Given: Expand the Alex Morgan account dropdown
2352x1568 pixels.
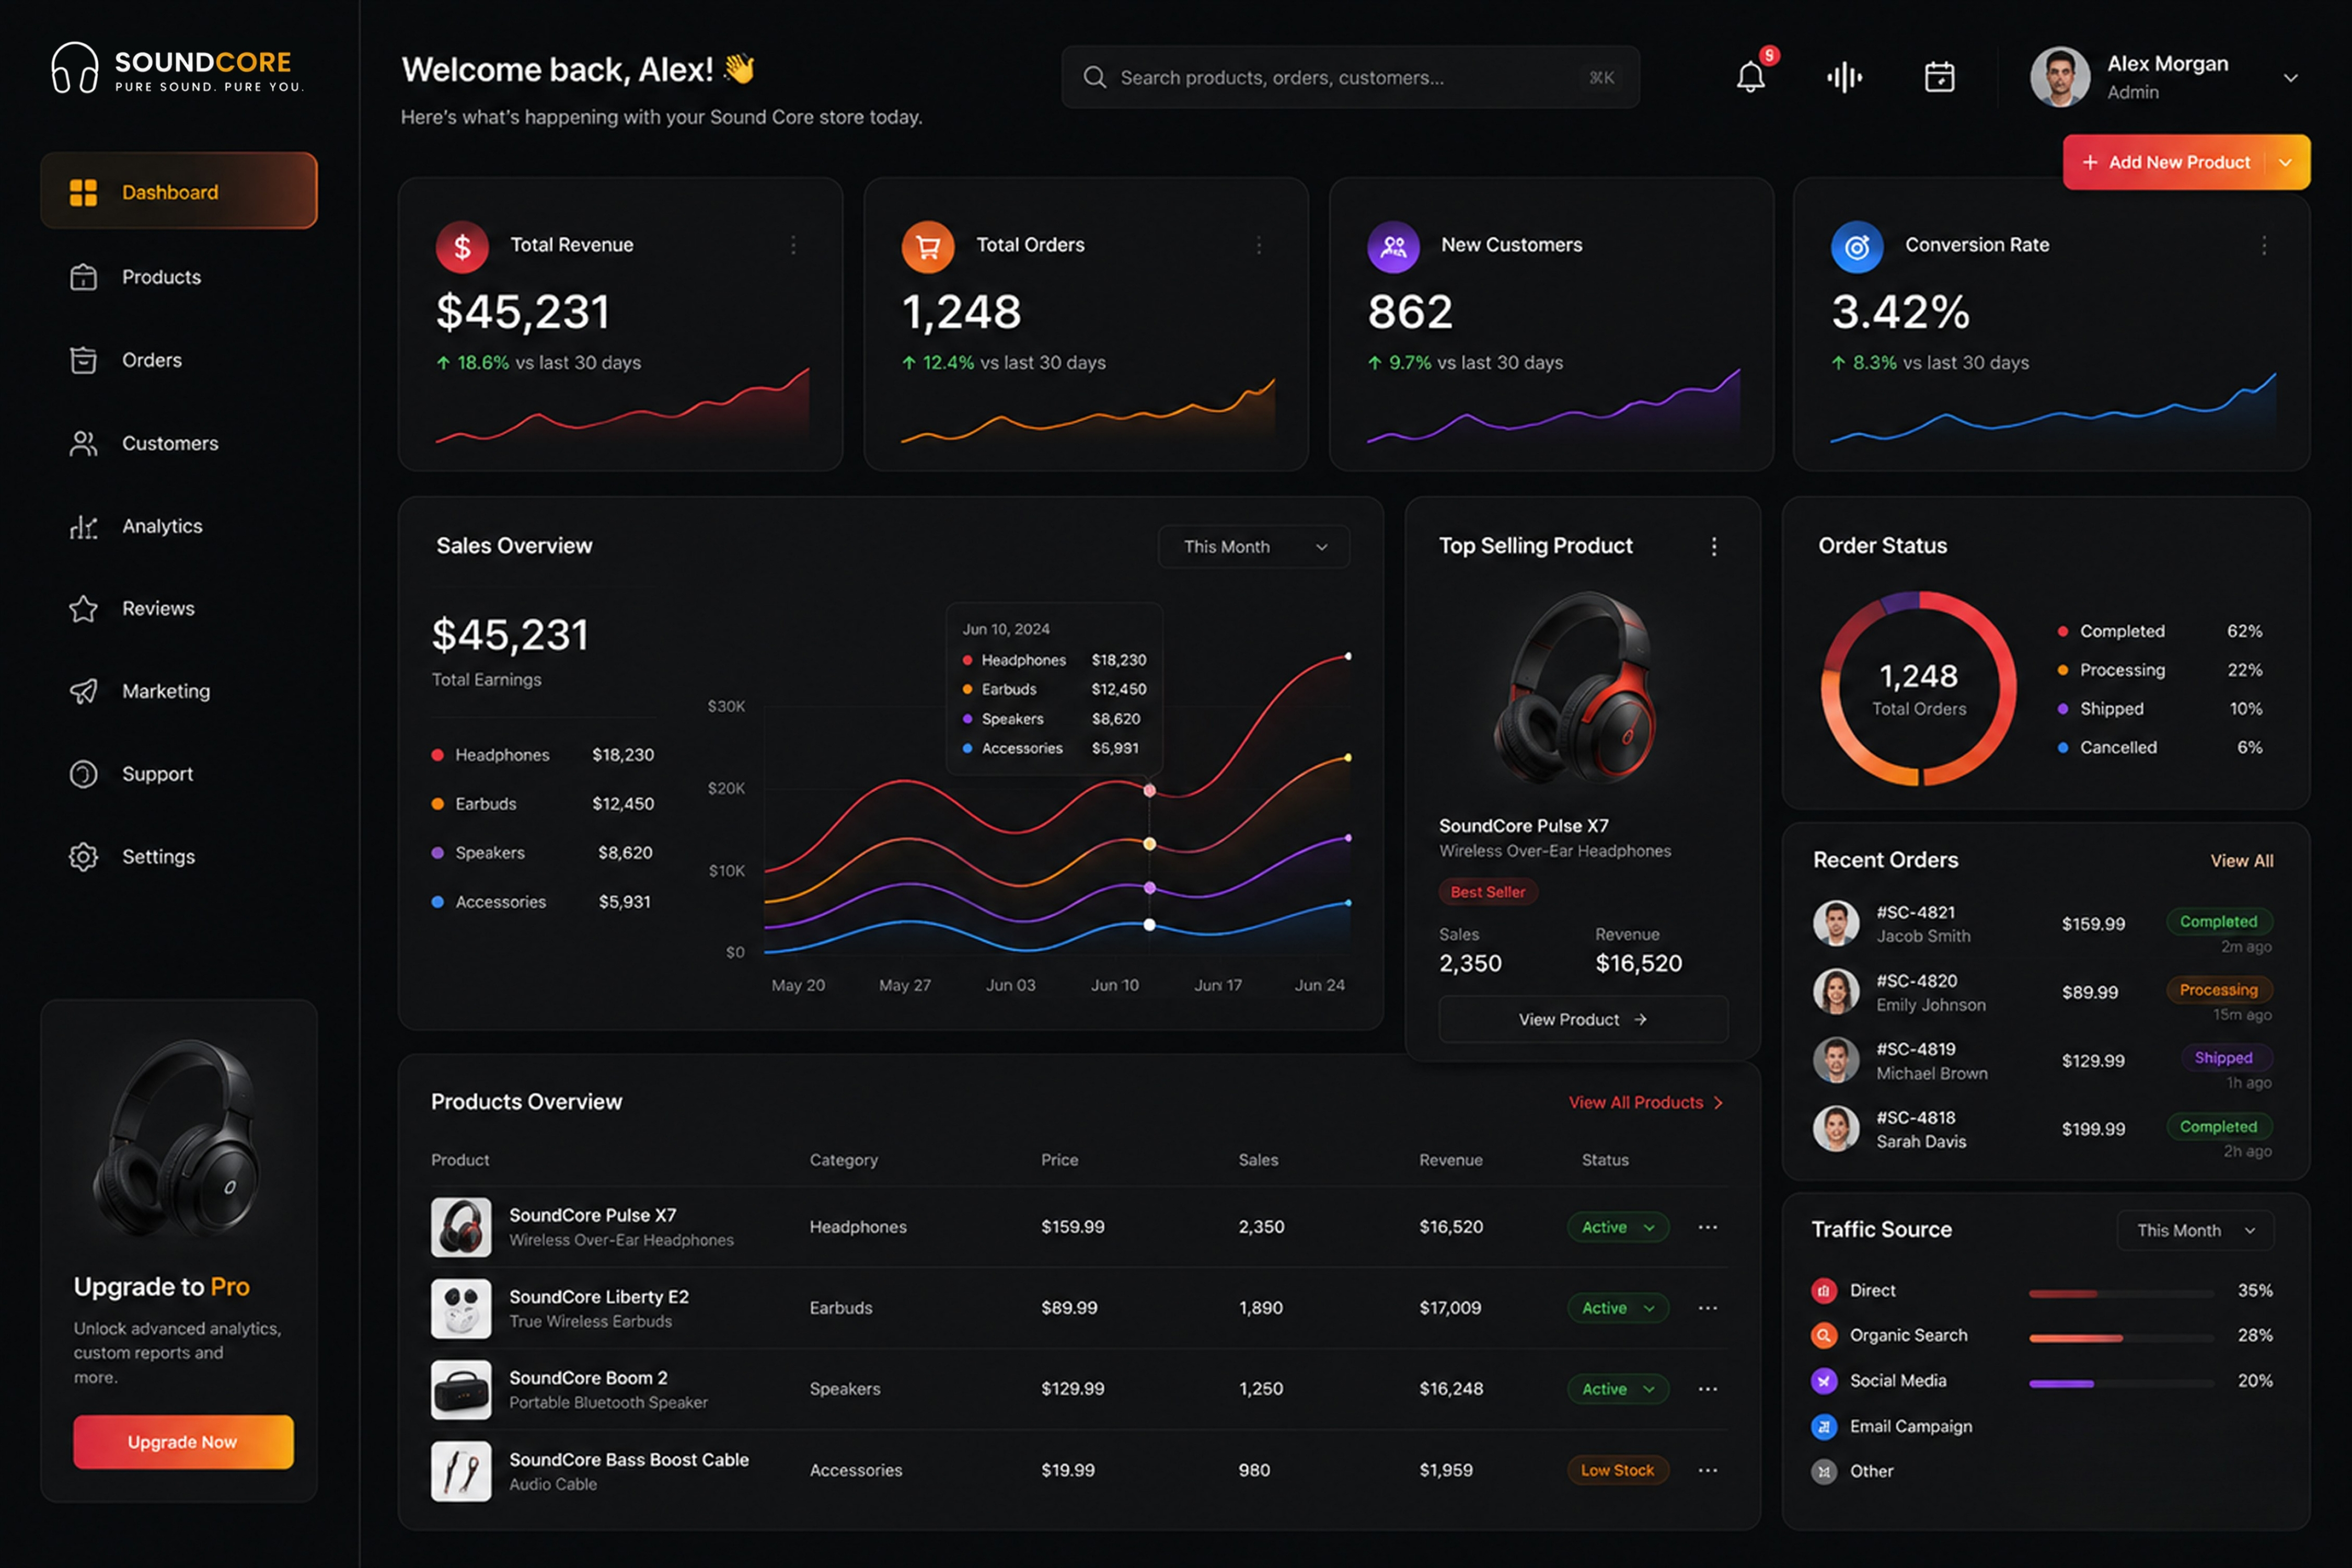Looking at the screenshot, I should (2290, 78).
